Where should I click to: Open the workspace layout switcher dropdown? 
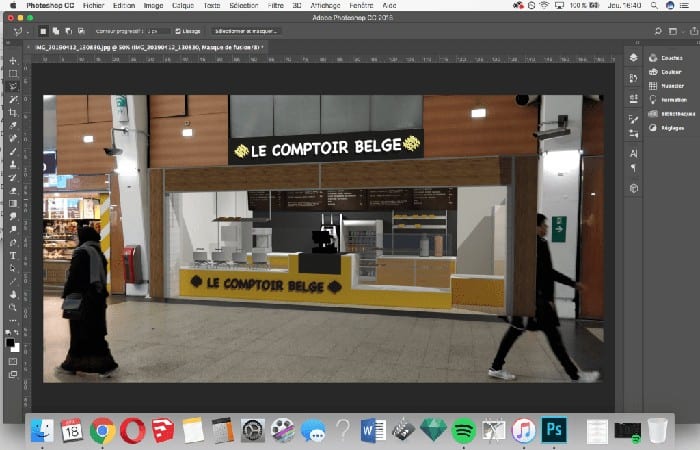(x=673, y=31)
